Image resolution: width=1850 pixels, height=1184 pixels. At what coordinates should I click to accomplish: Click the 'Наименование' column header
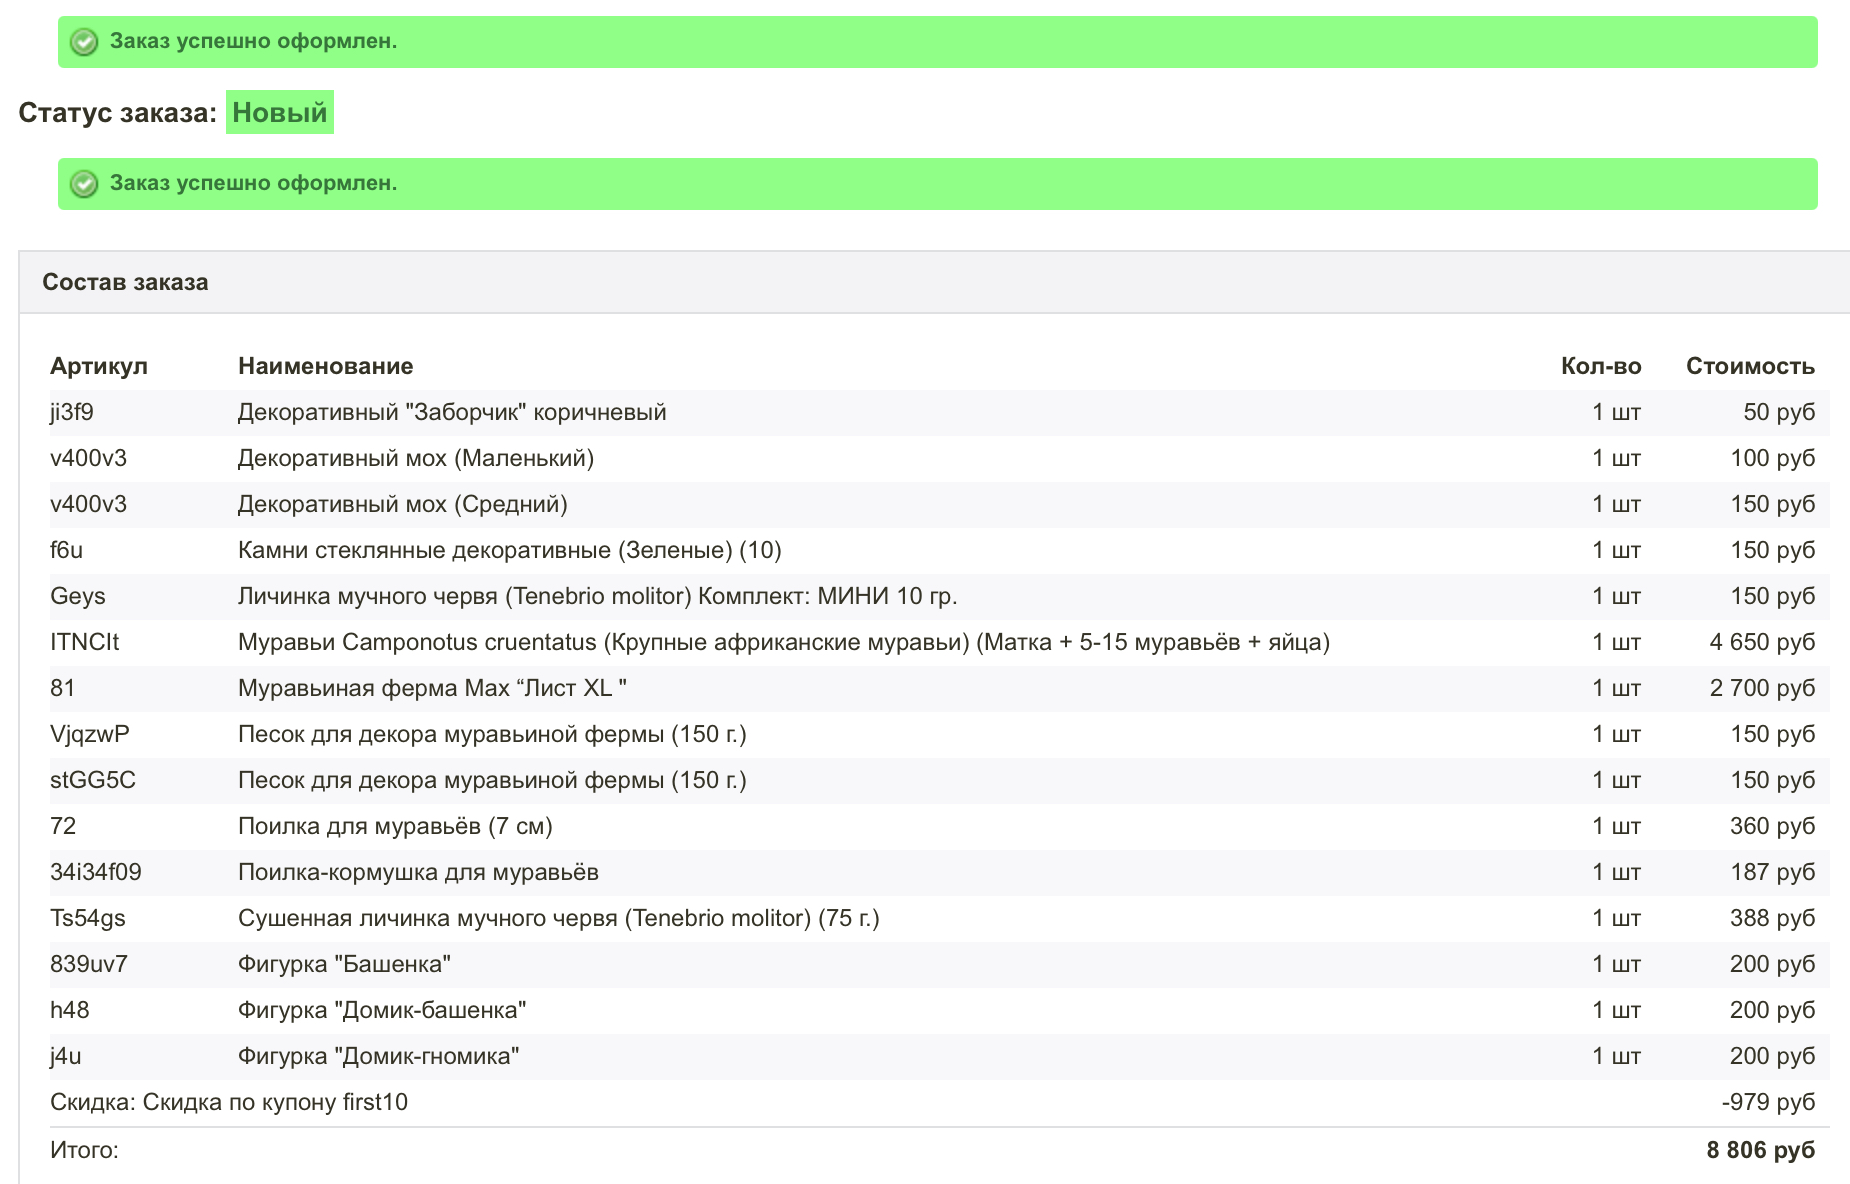coord(325,366)
